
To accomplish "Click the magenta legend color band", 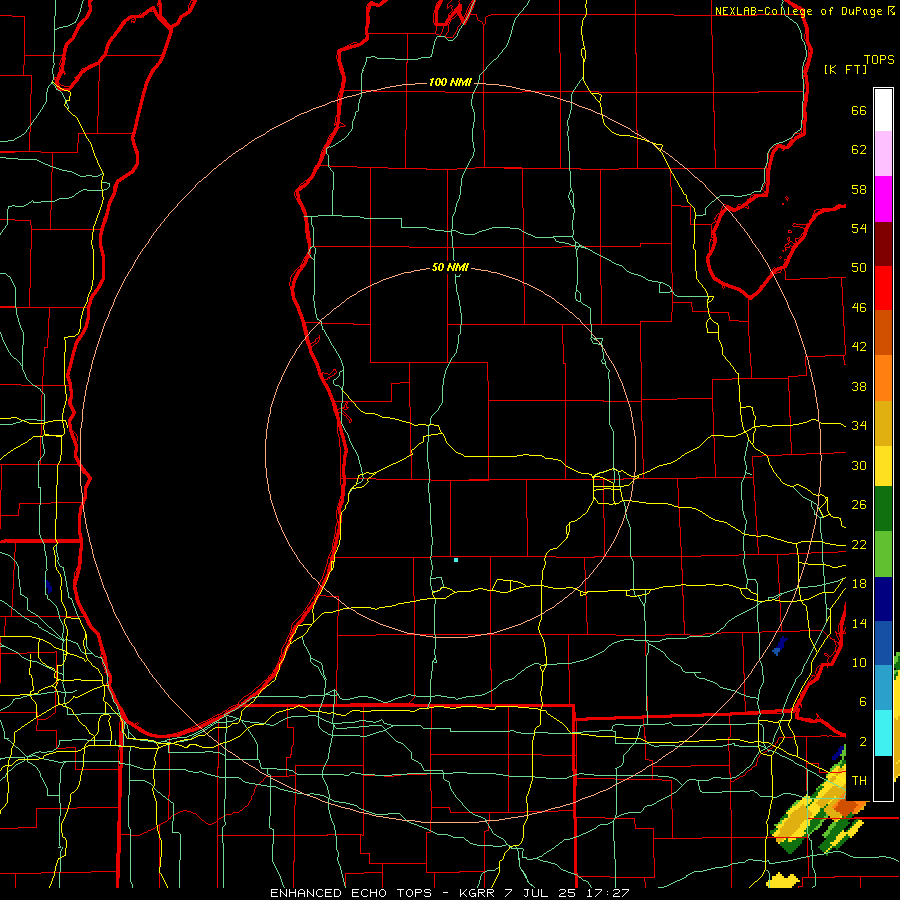I will 883,199.
